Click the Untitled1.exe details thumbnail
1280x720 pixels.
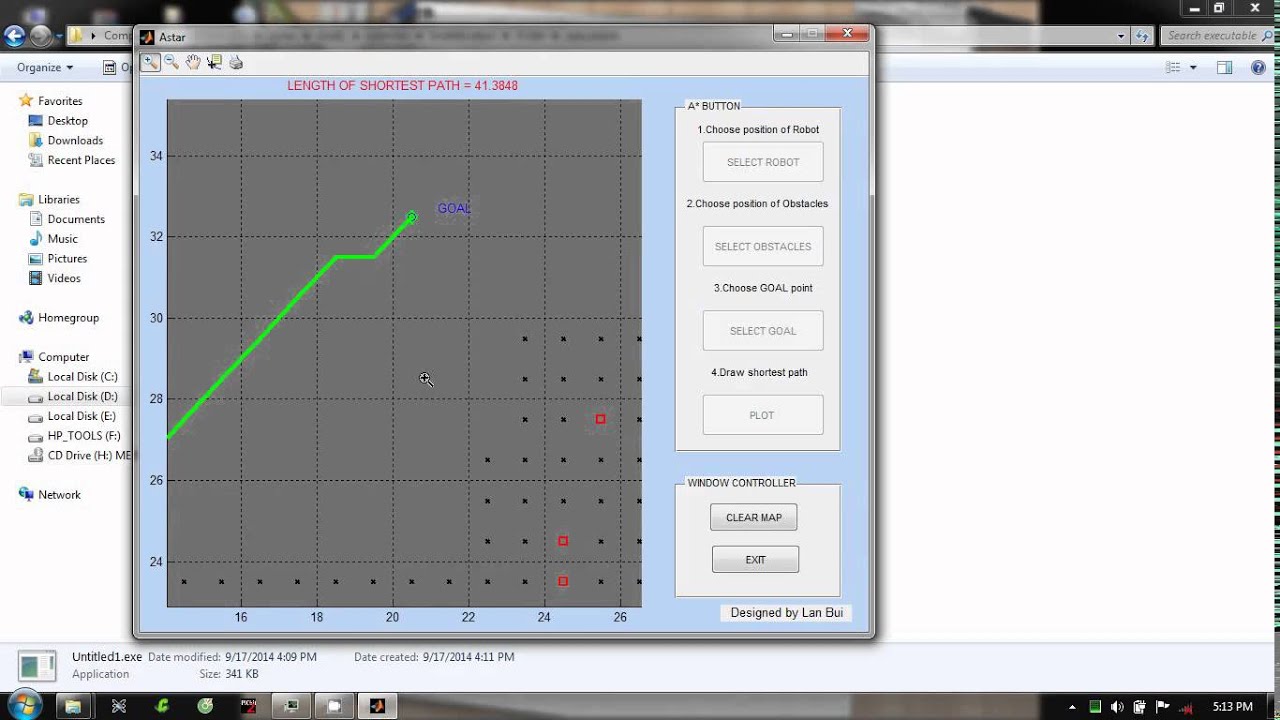click(38, 666)
